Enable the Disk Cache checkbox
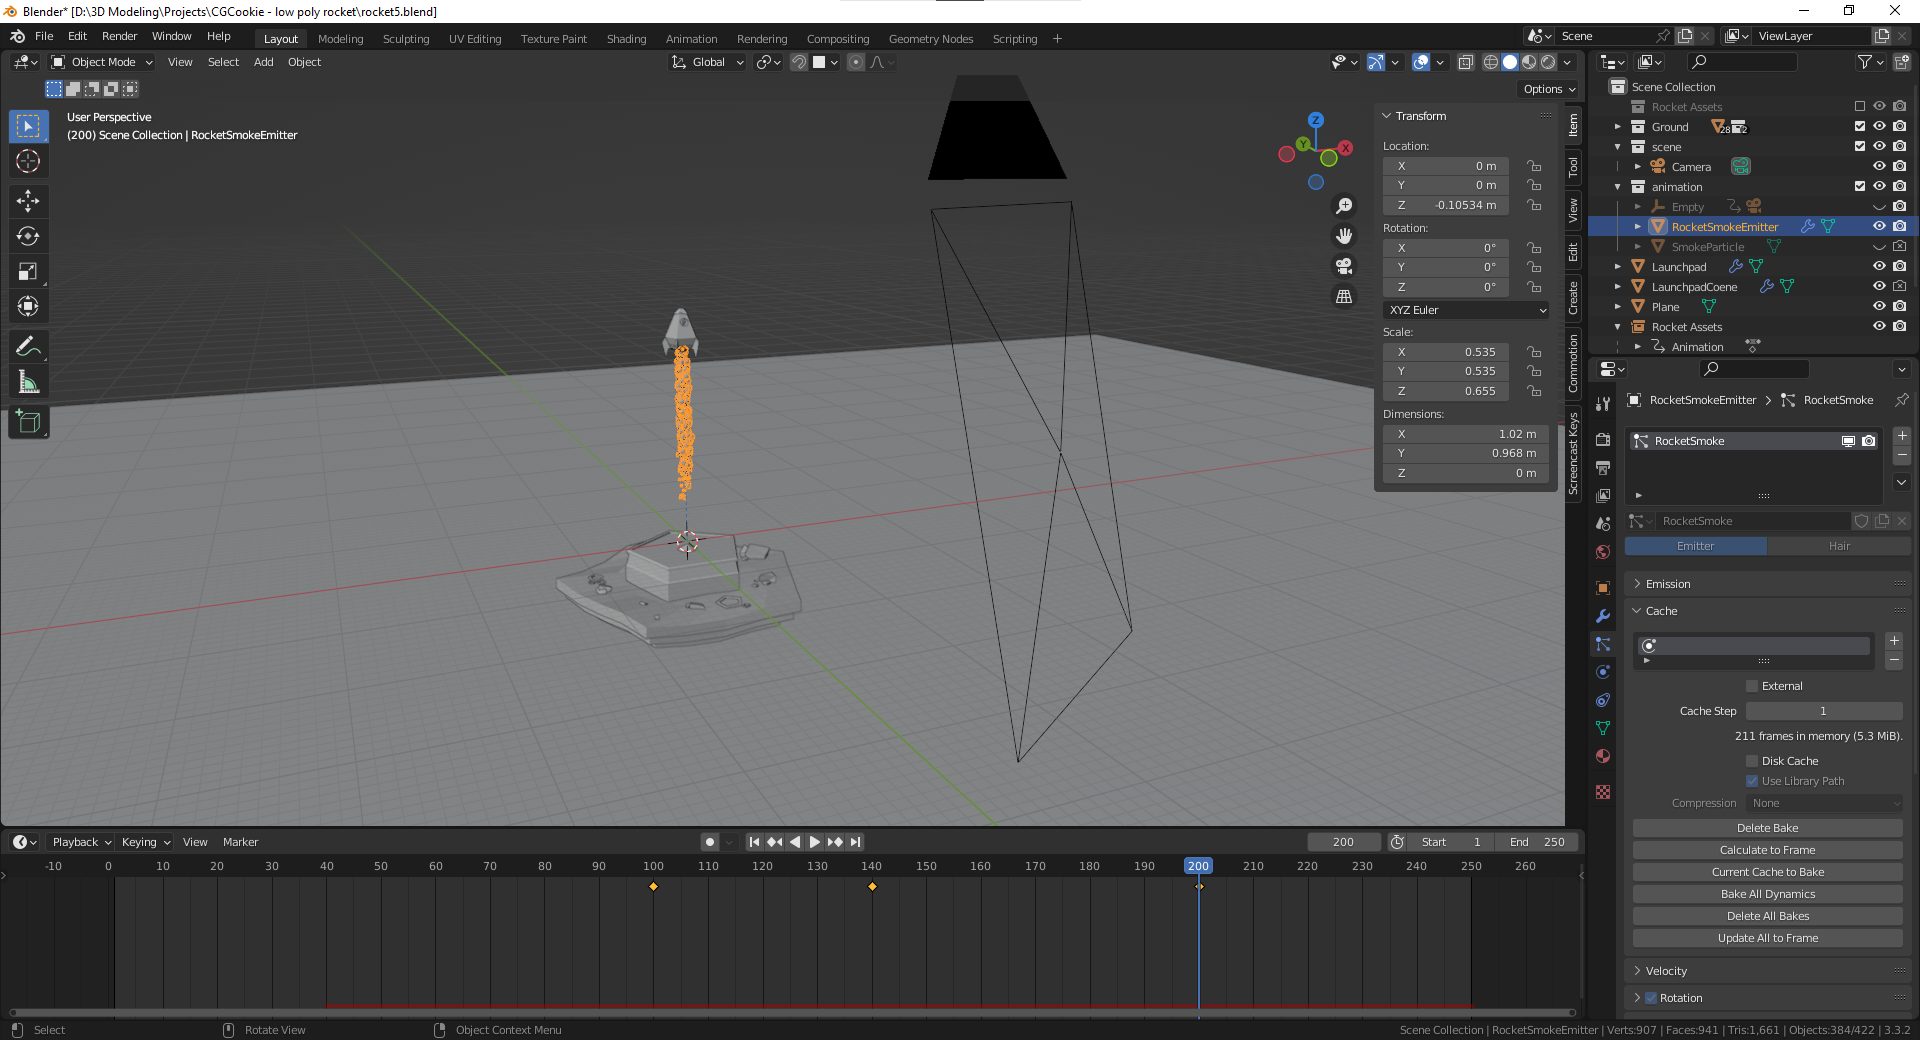This screenshot has height=1040, width=1920. [x=1752, y=761]
